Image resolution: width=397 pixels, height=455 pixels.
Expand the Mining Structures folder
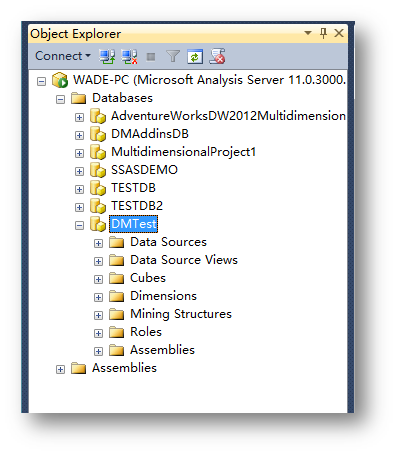pyautogui.click(x=98, y=315)
